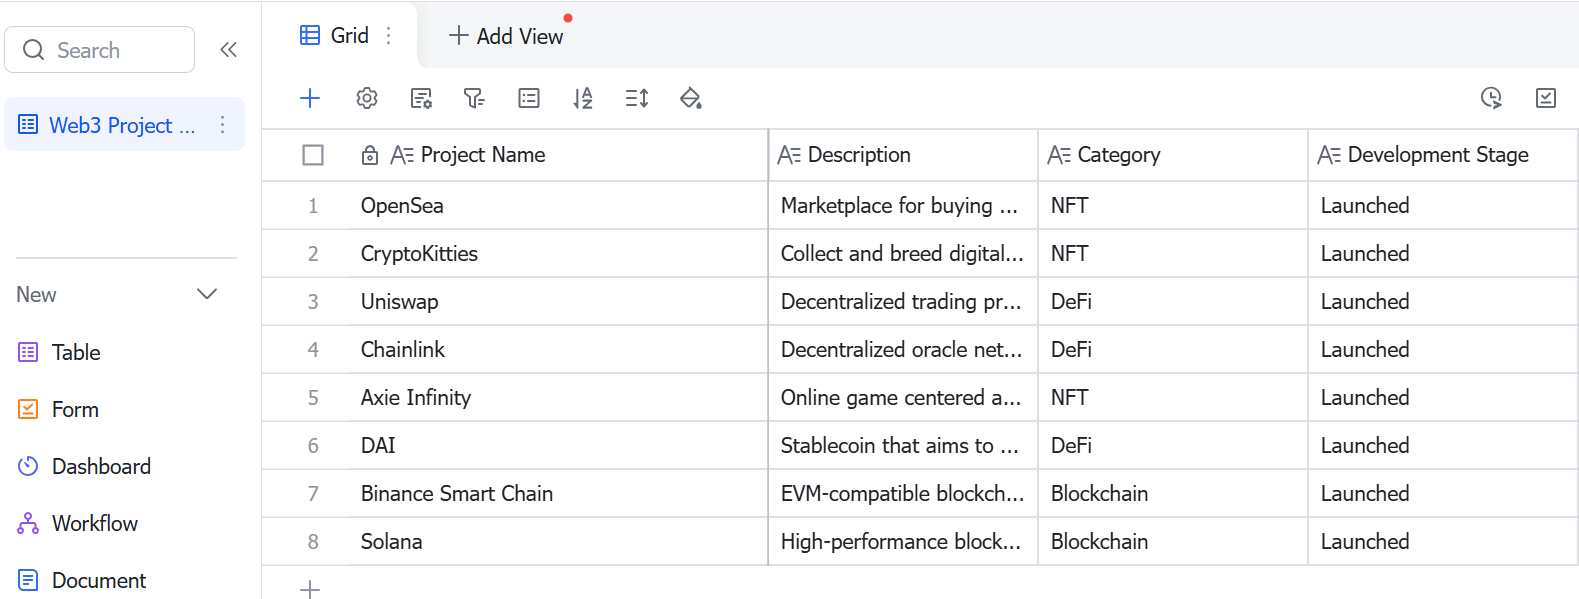Click the Search input field

tap(100, 50)
